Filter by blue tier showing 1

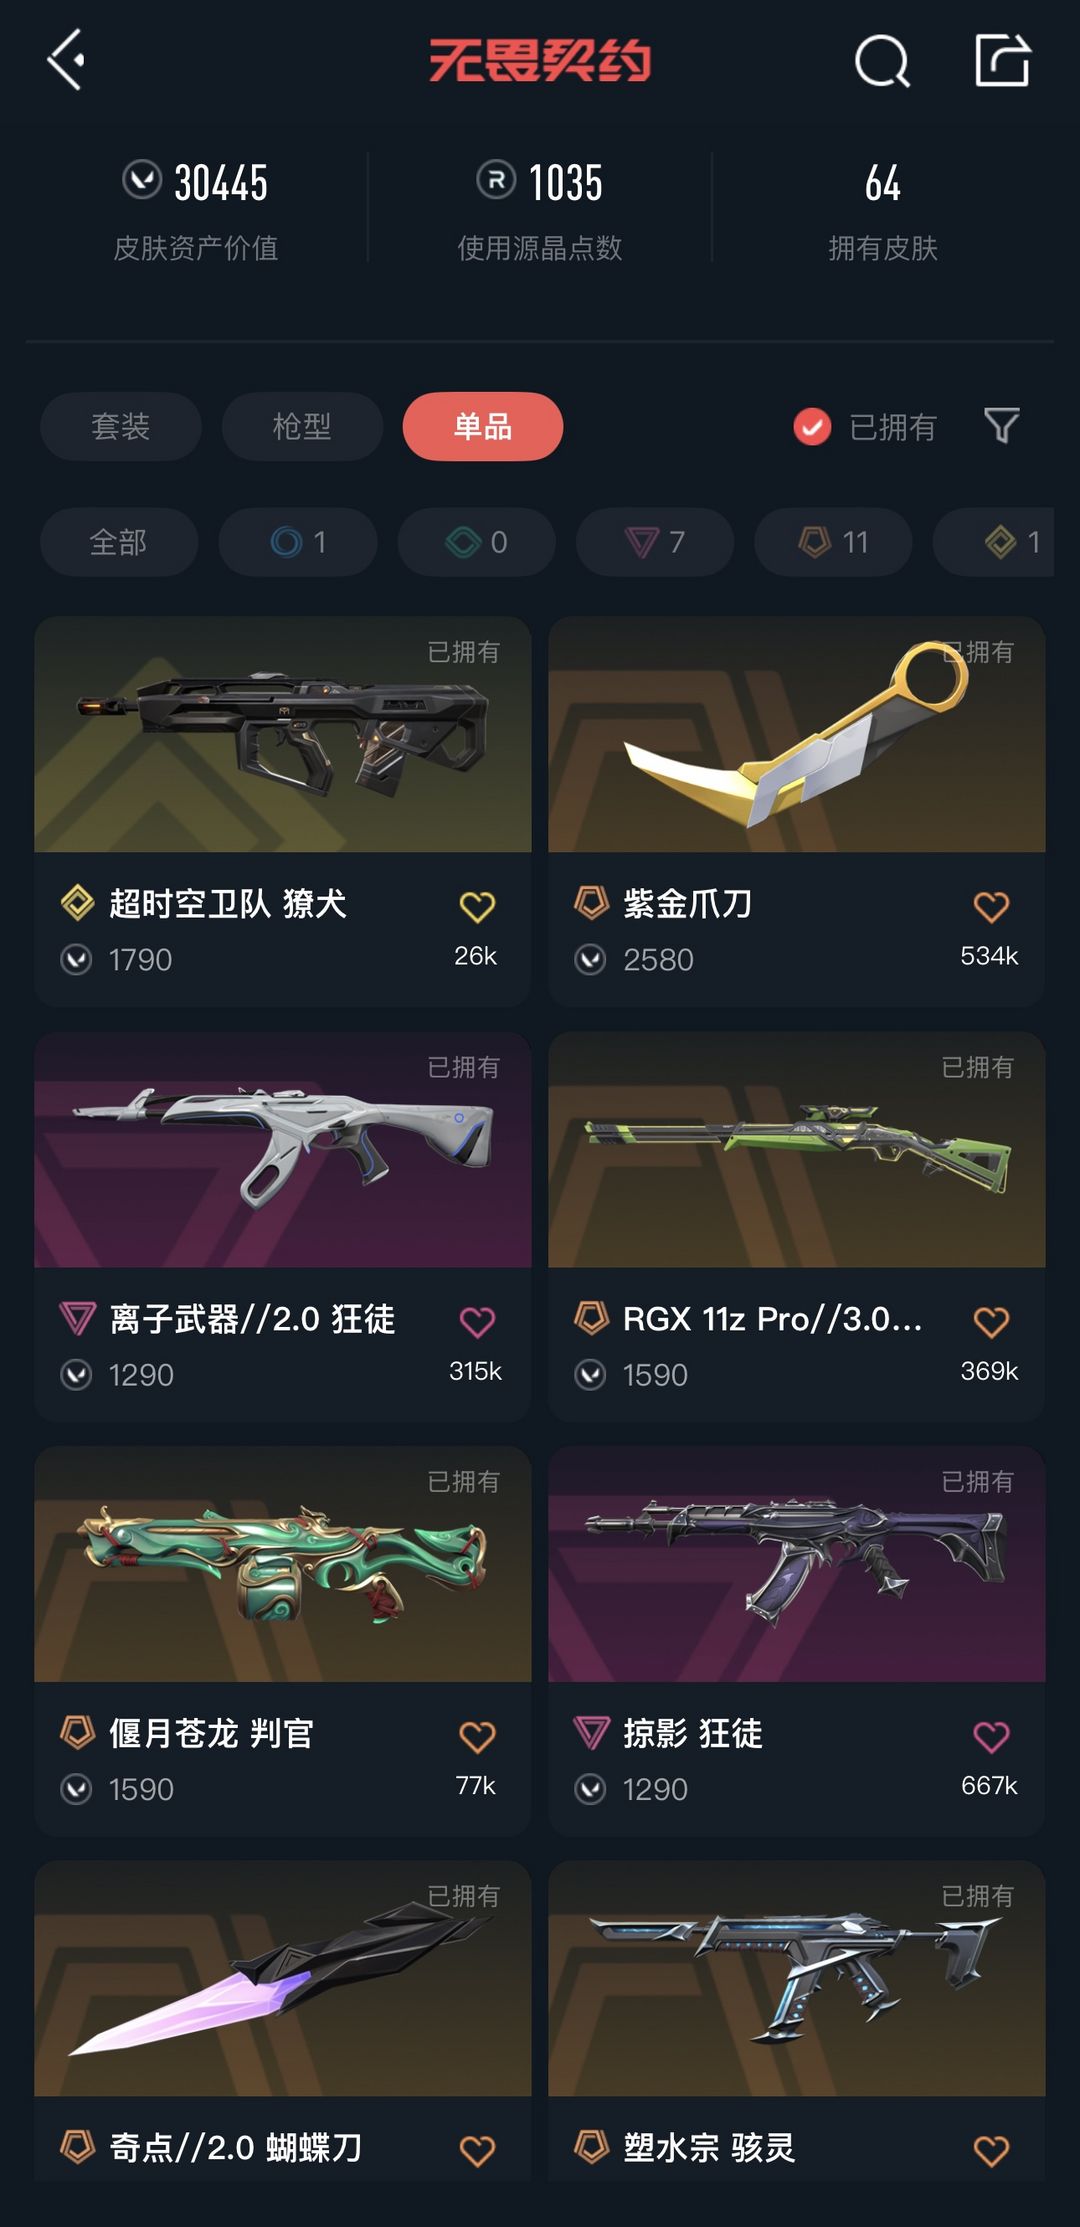coord(298,542)
